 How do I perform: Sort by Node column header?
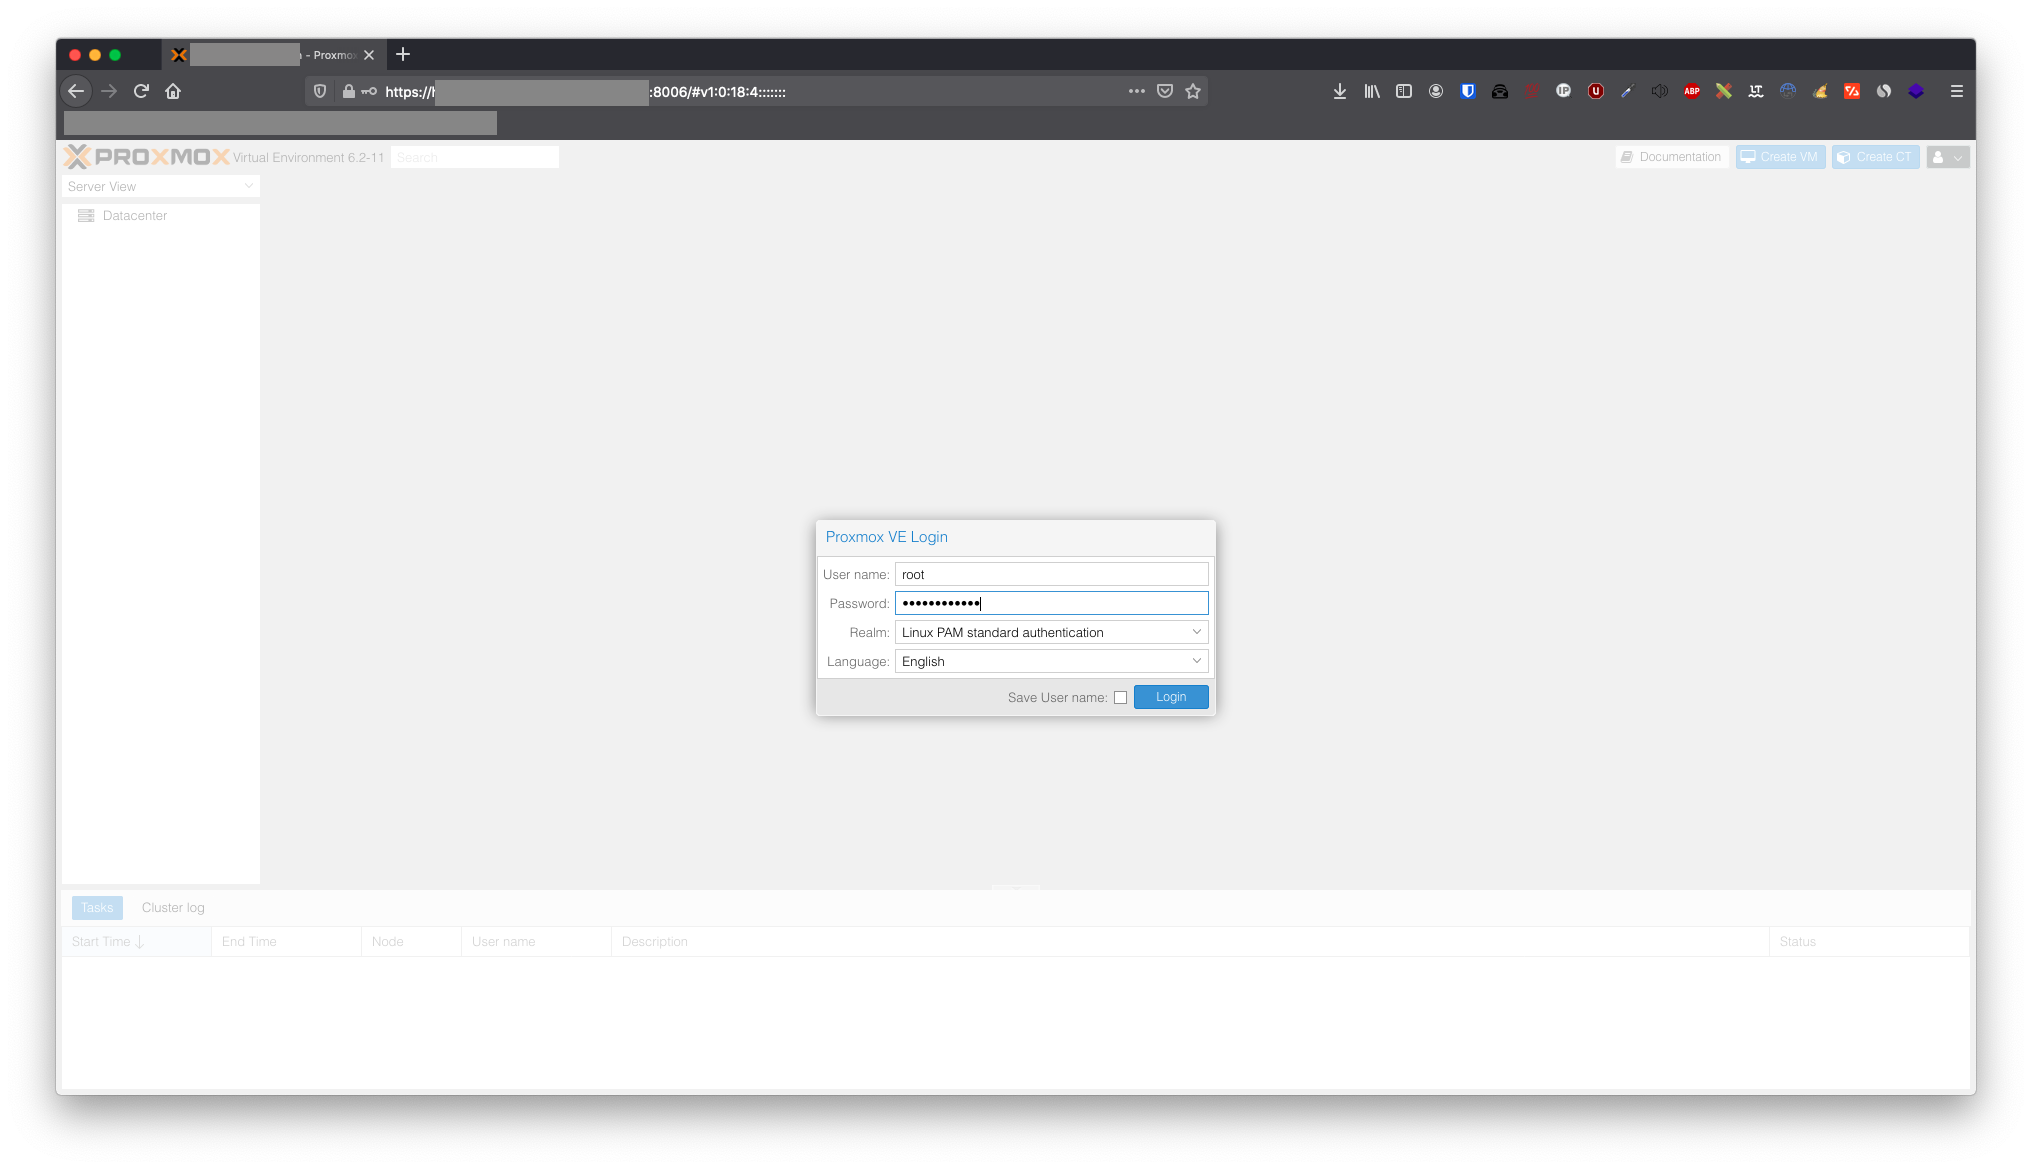(411, 941)
